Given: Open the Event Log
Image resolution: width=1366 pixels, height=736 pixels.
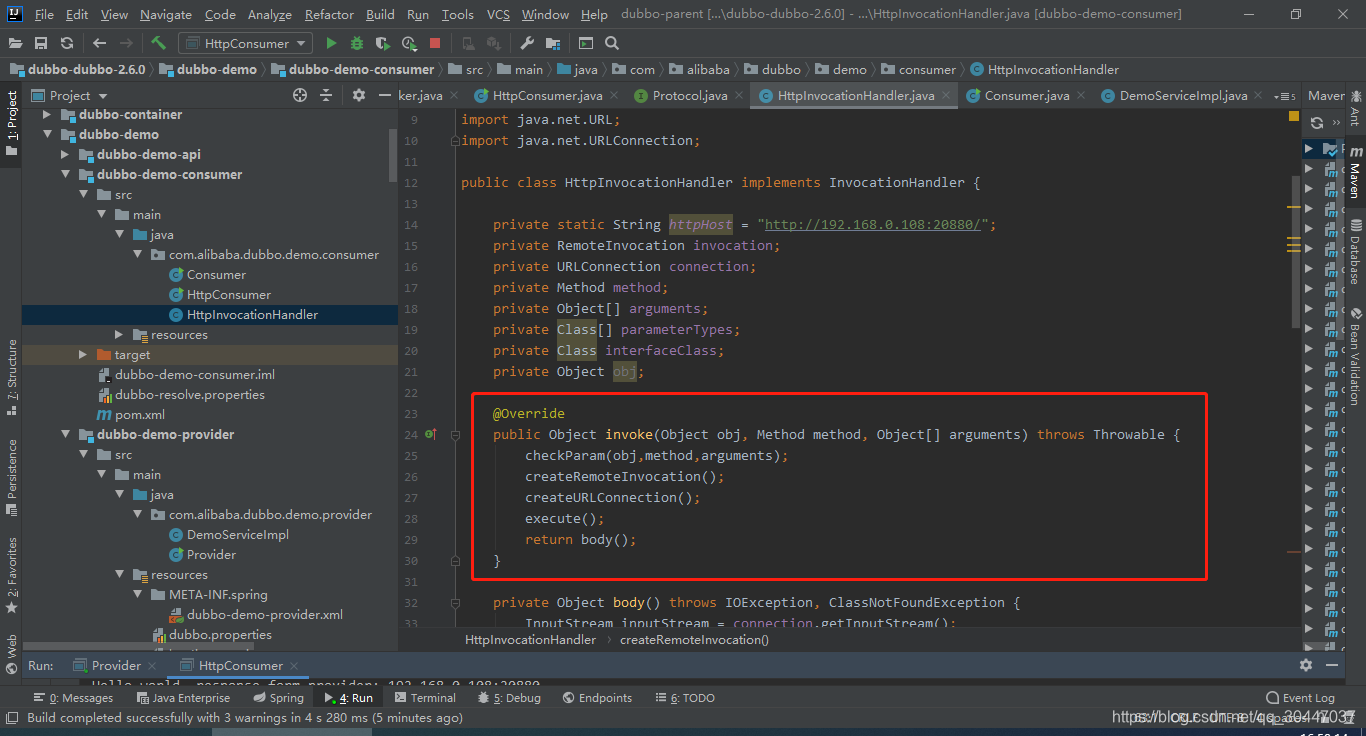Looking at the screenshot, I should (1300, 698).
